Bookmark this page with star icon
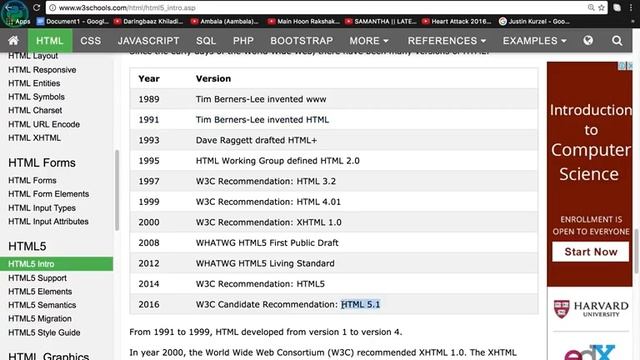Image resolution: width=640 pixels, height=360 pixels. (601, 8)
